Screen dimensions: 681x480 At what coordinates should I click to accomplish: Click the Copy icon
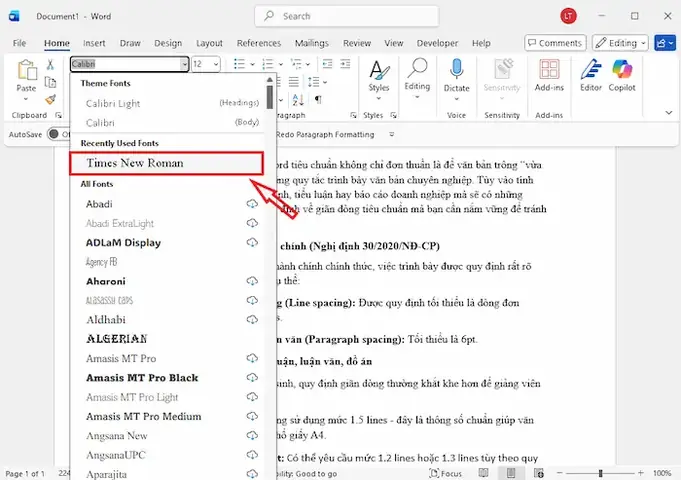(x=50, y=82)
